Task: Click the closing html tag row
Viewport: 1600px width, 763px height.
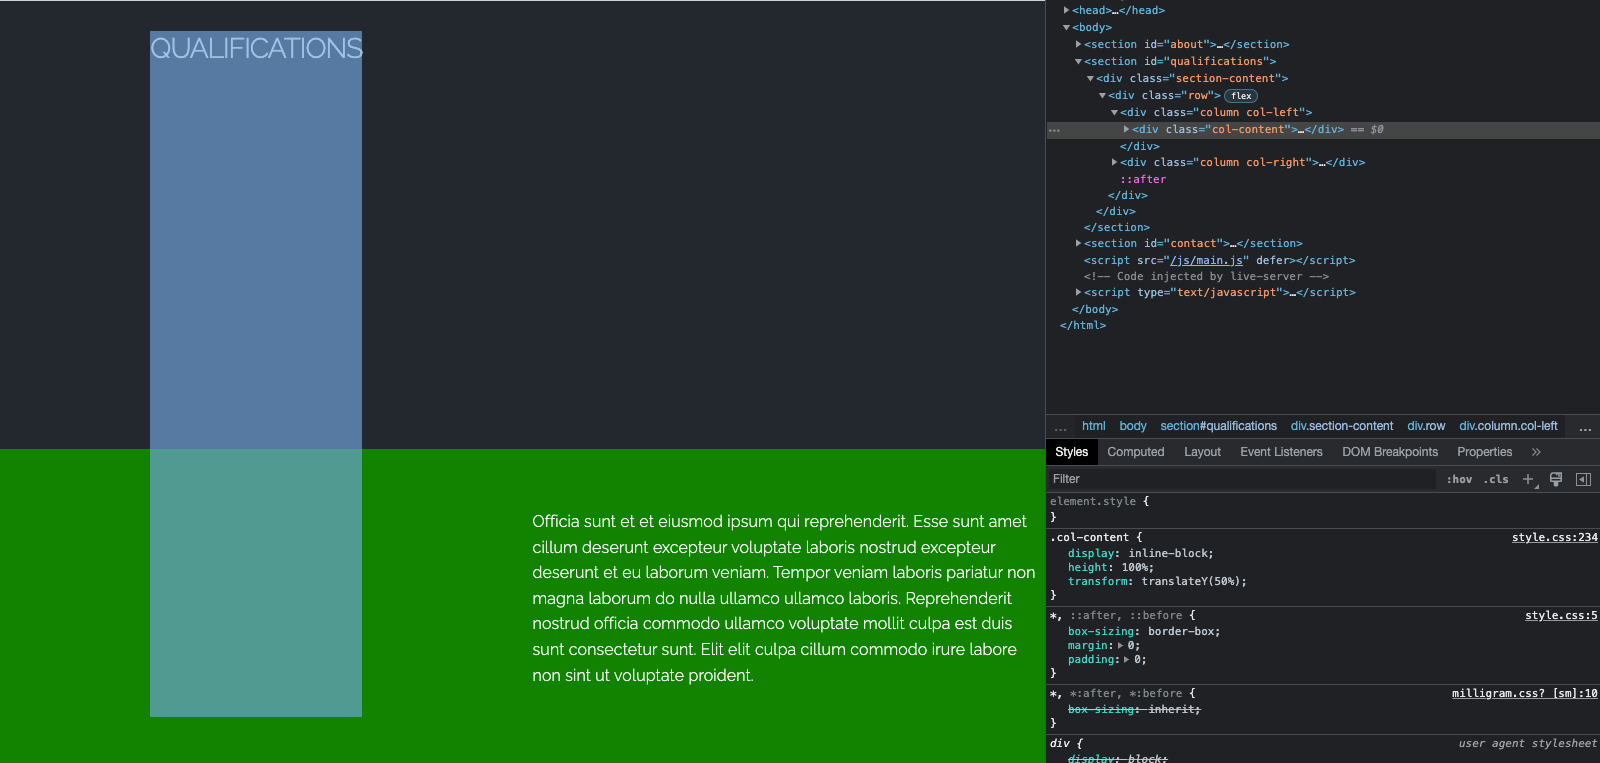Action: tap(1083, 326)
